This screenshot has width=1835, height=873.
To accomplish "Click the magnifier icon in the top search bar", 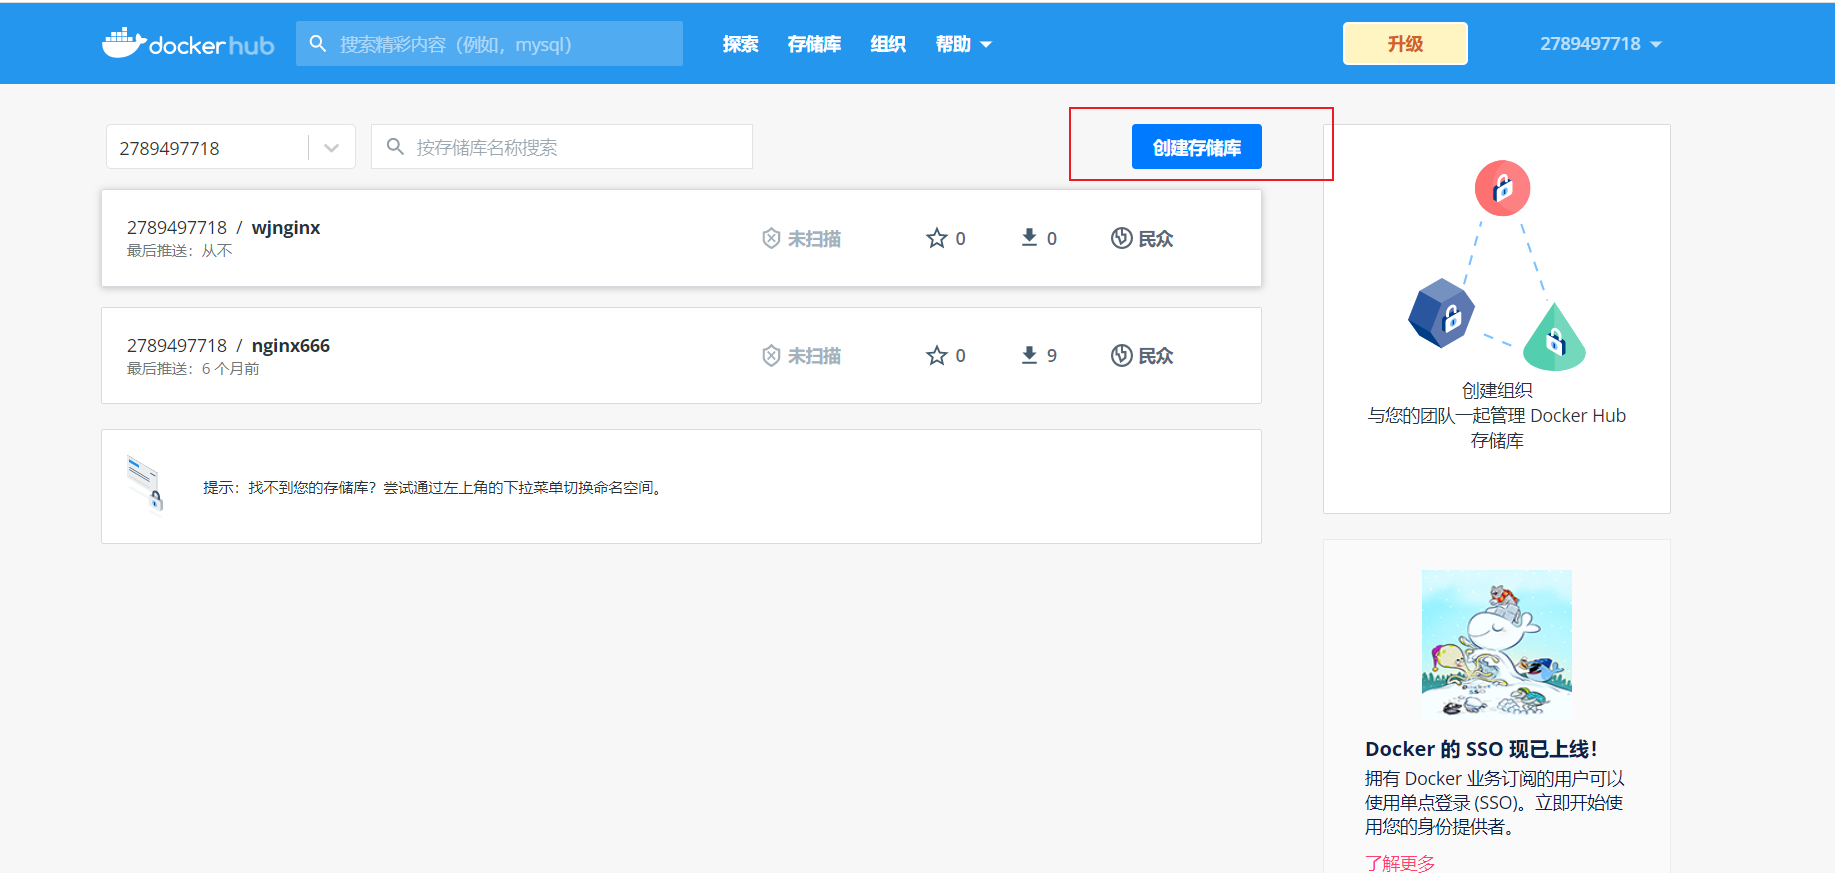I will (x=318, y=44).
